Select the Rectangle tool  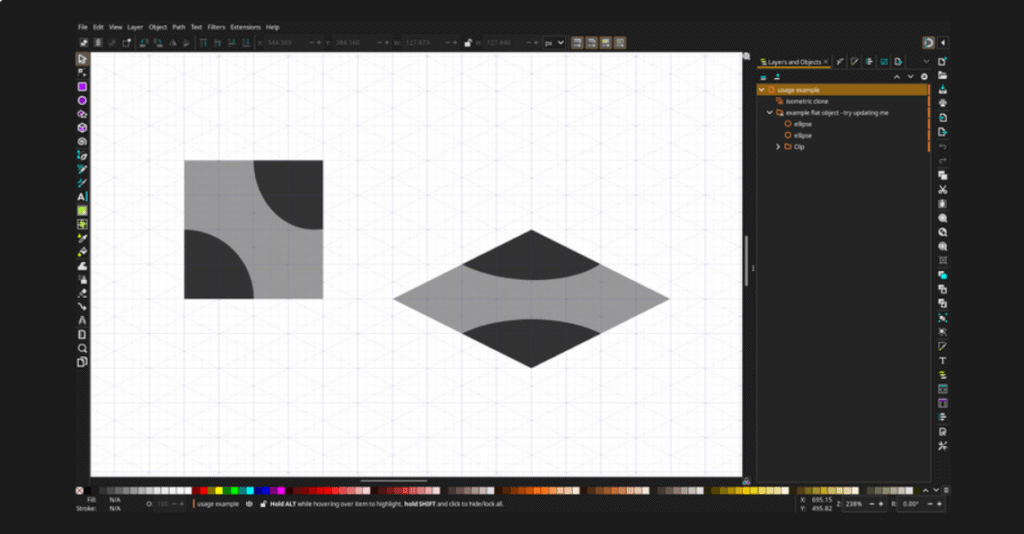(82, 87)
